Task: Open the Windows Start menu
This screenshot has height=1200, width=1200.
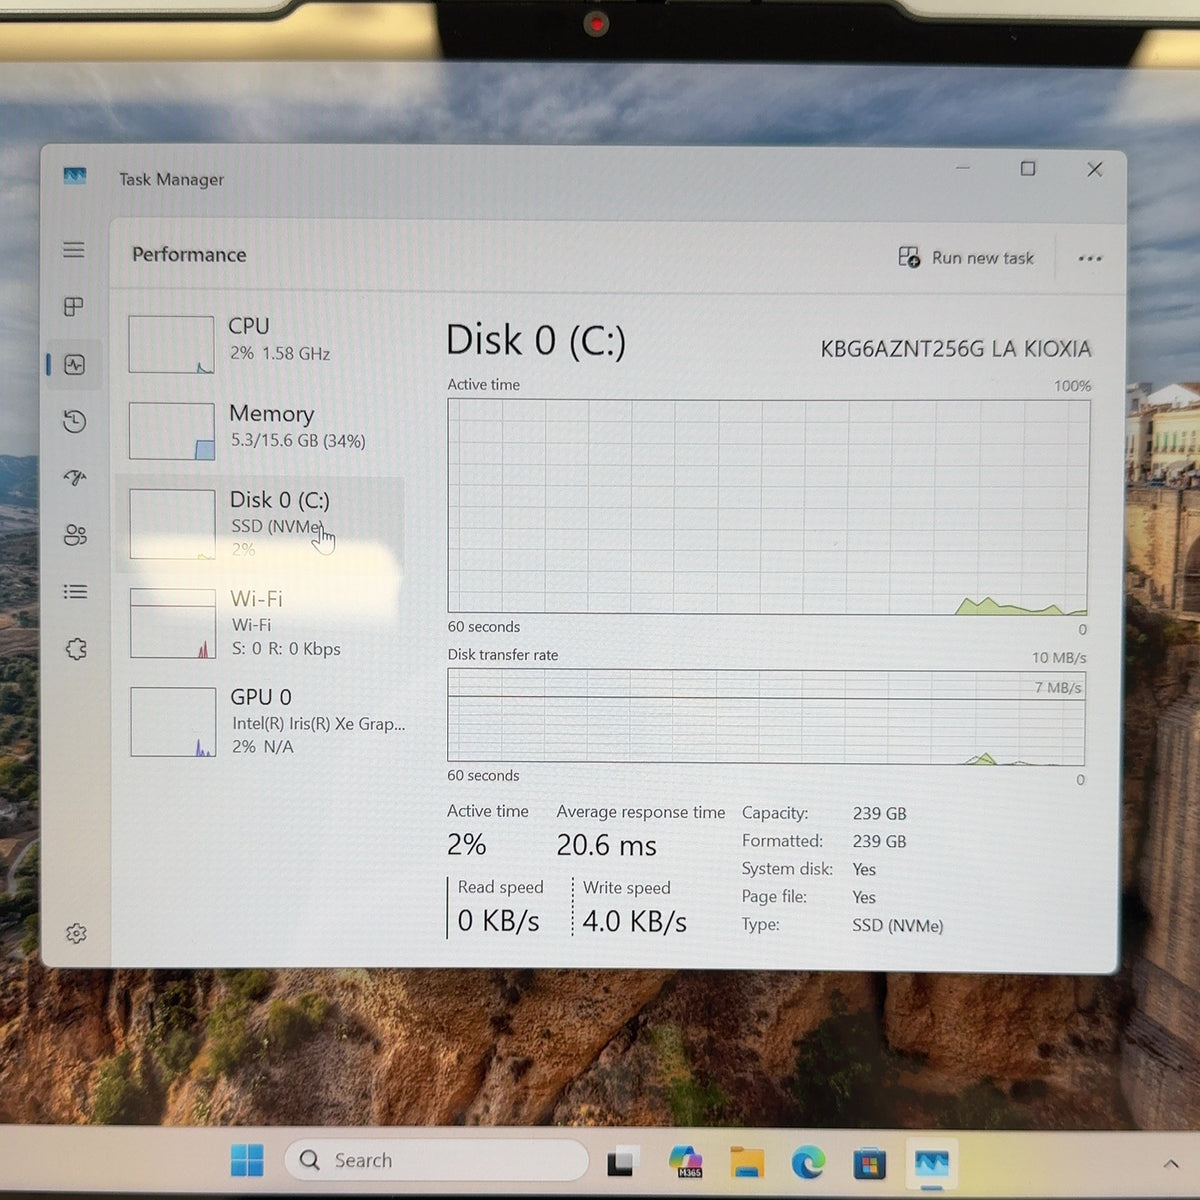Action: pos(247,1160)
